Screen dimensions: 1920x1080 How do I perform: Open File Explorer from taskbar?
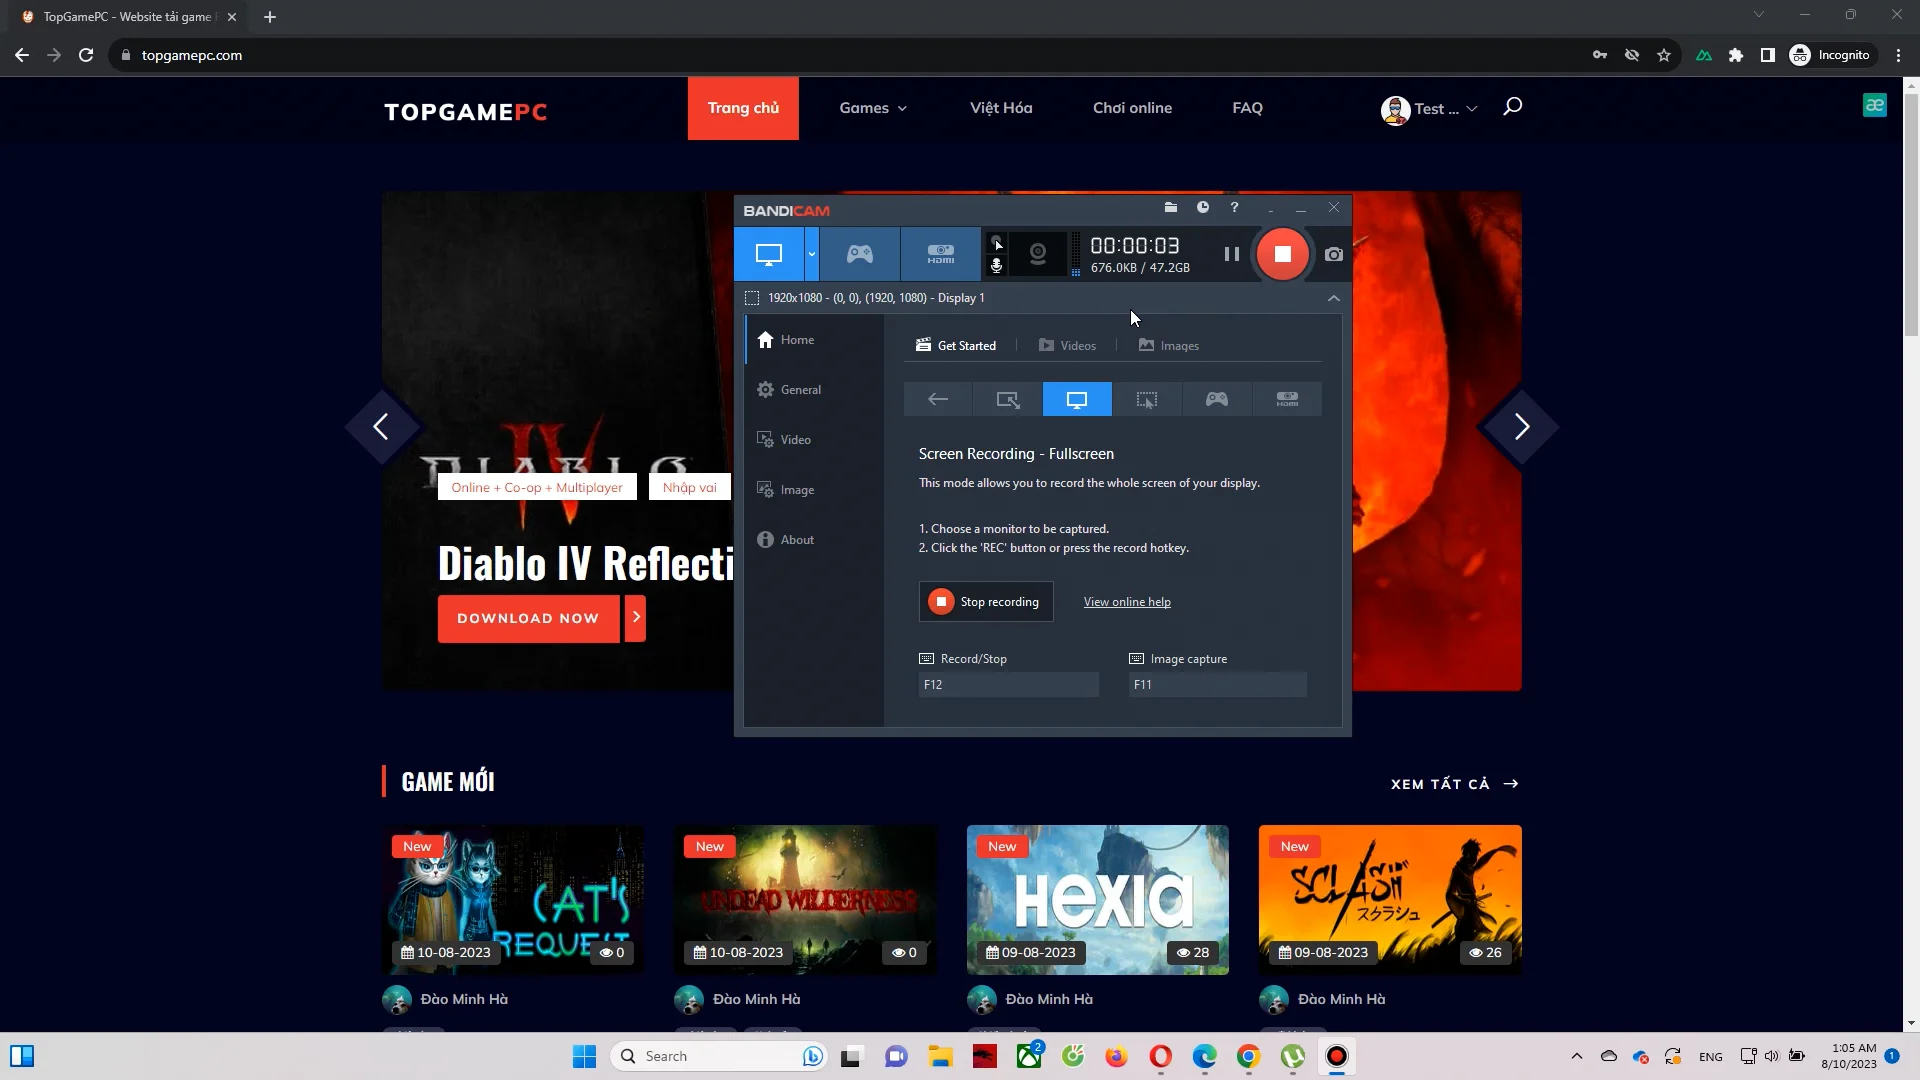940,1056
